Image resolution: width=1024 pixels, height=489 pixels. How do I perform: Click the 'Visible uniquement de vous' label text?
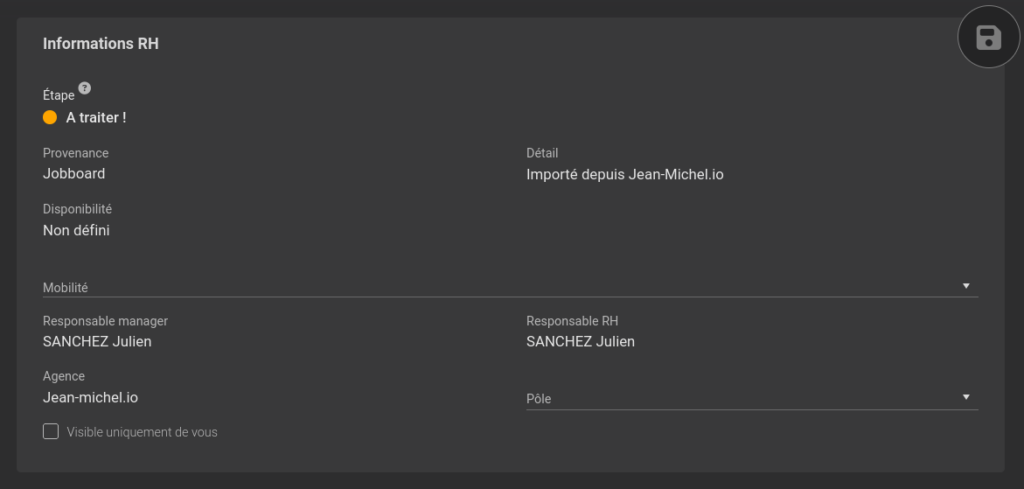click(x=142, y=432)
